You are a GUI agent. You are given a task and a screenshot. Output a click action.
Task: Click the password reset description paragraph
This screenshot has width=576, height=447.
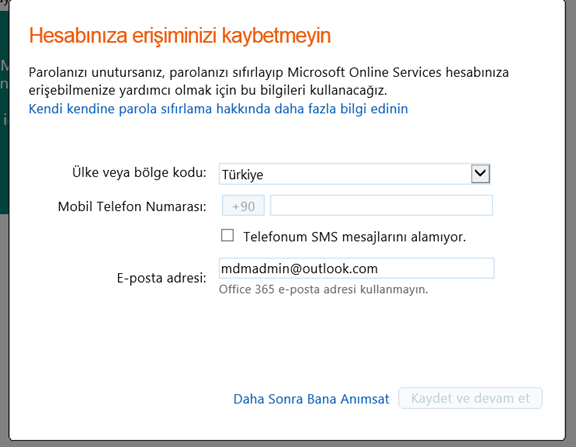pyautogui.click(x=269, y=81)
